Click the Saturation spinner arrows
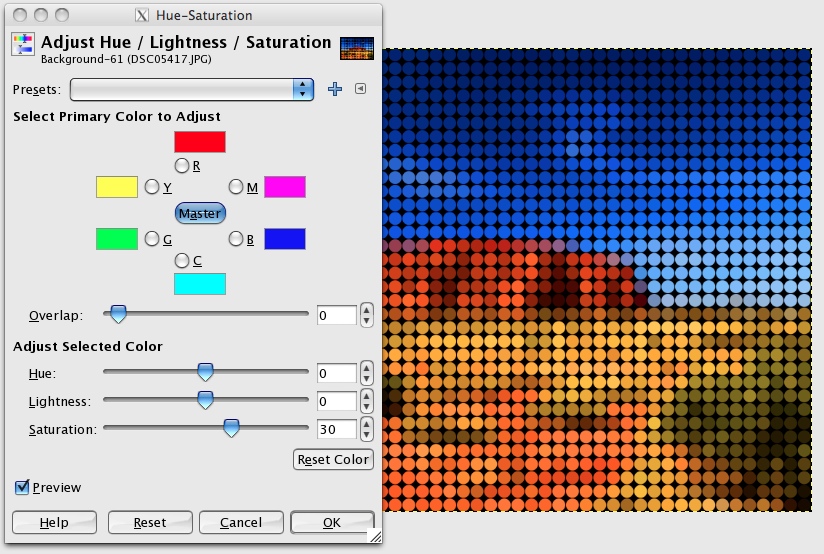The width and height of the screenshot is (824, 554). coord(366,429)
